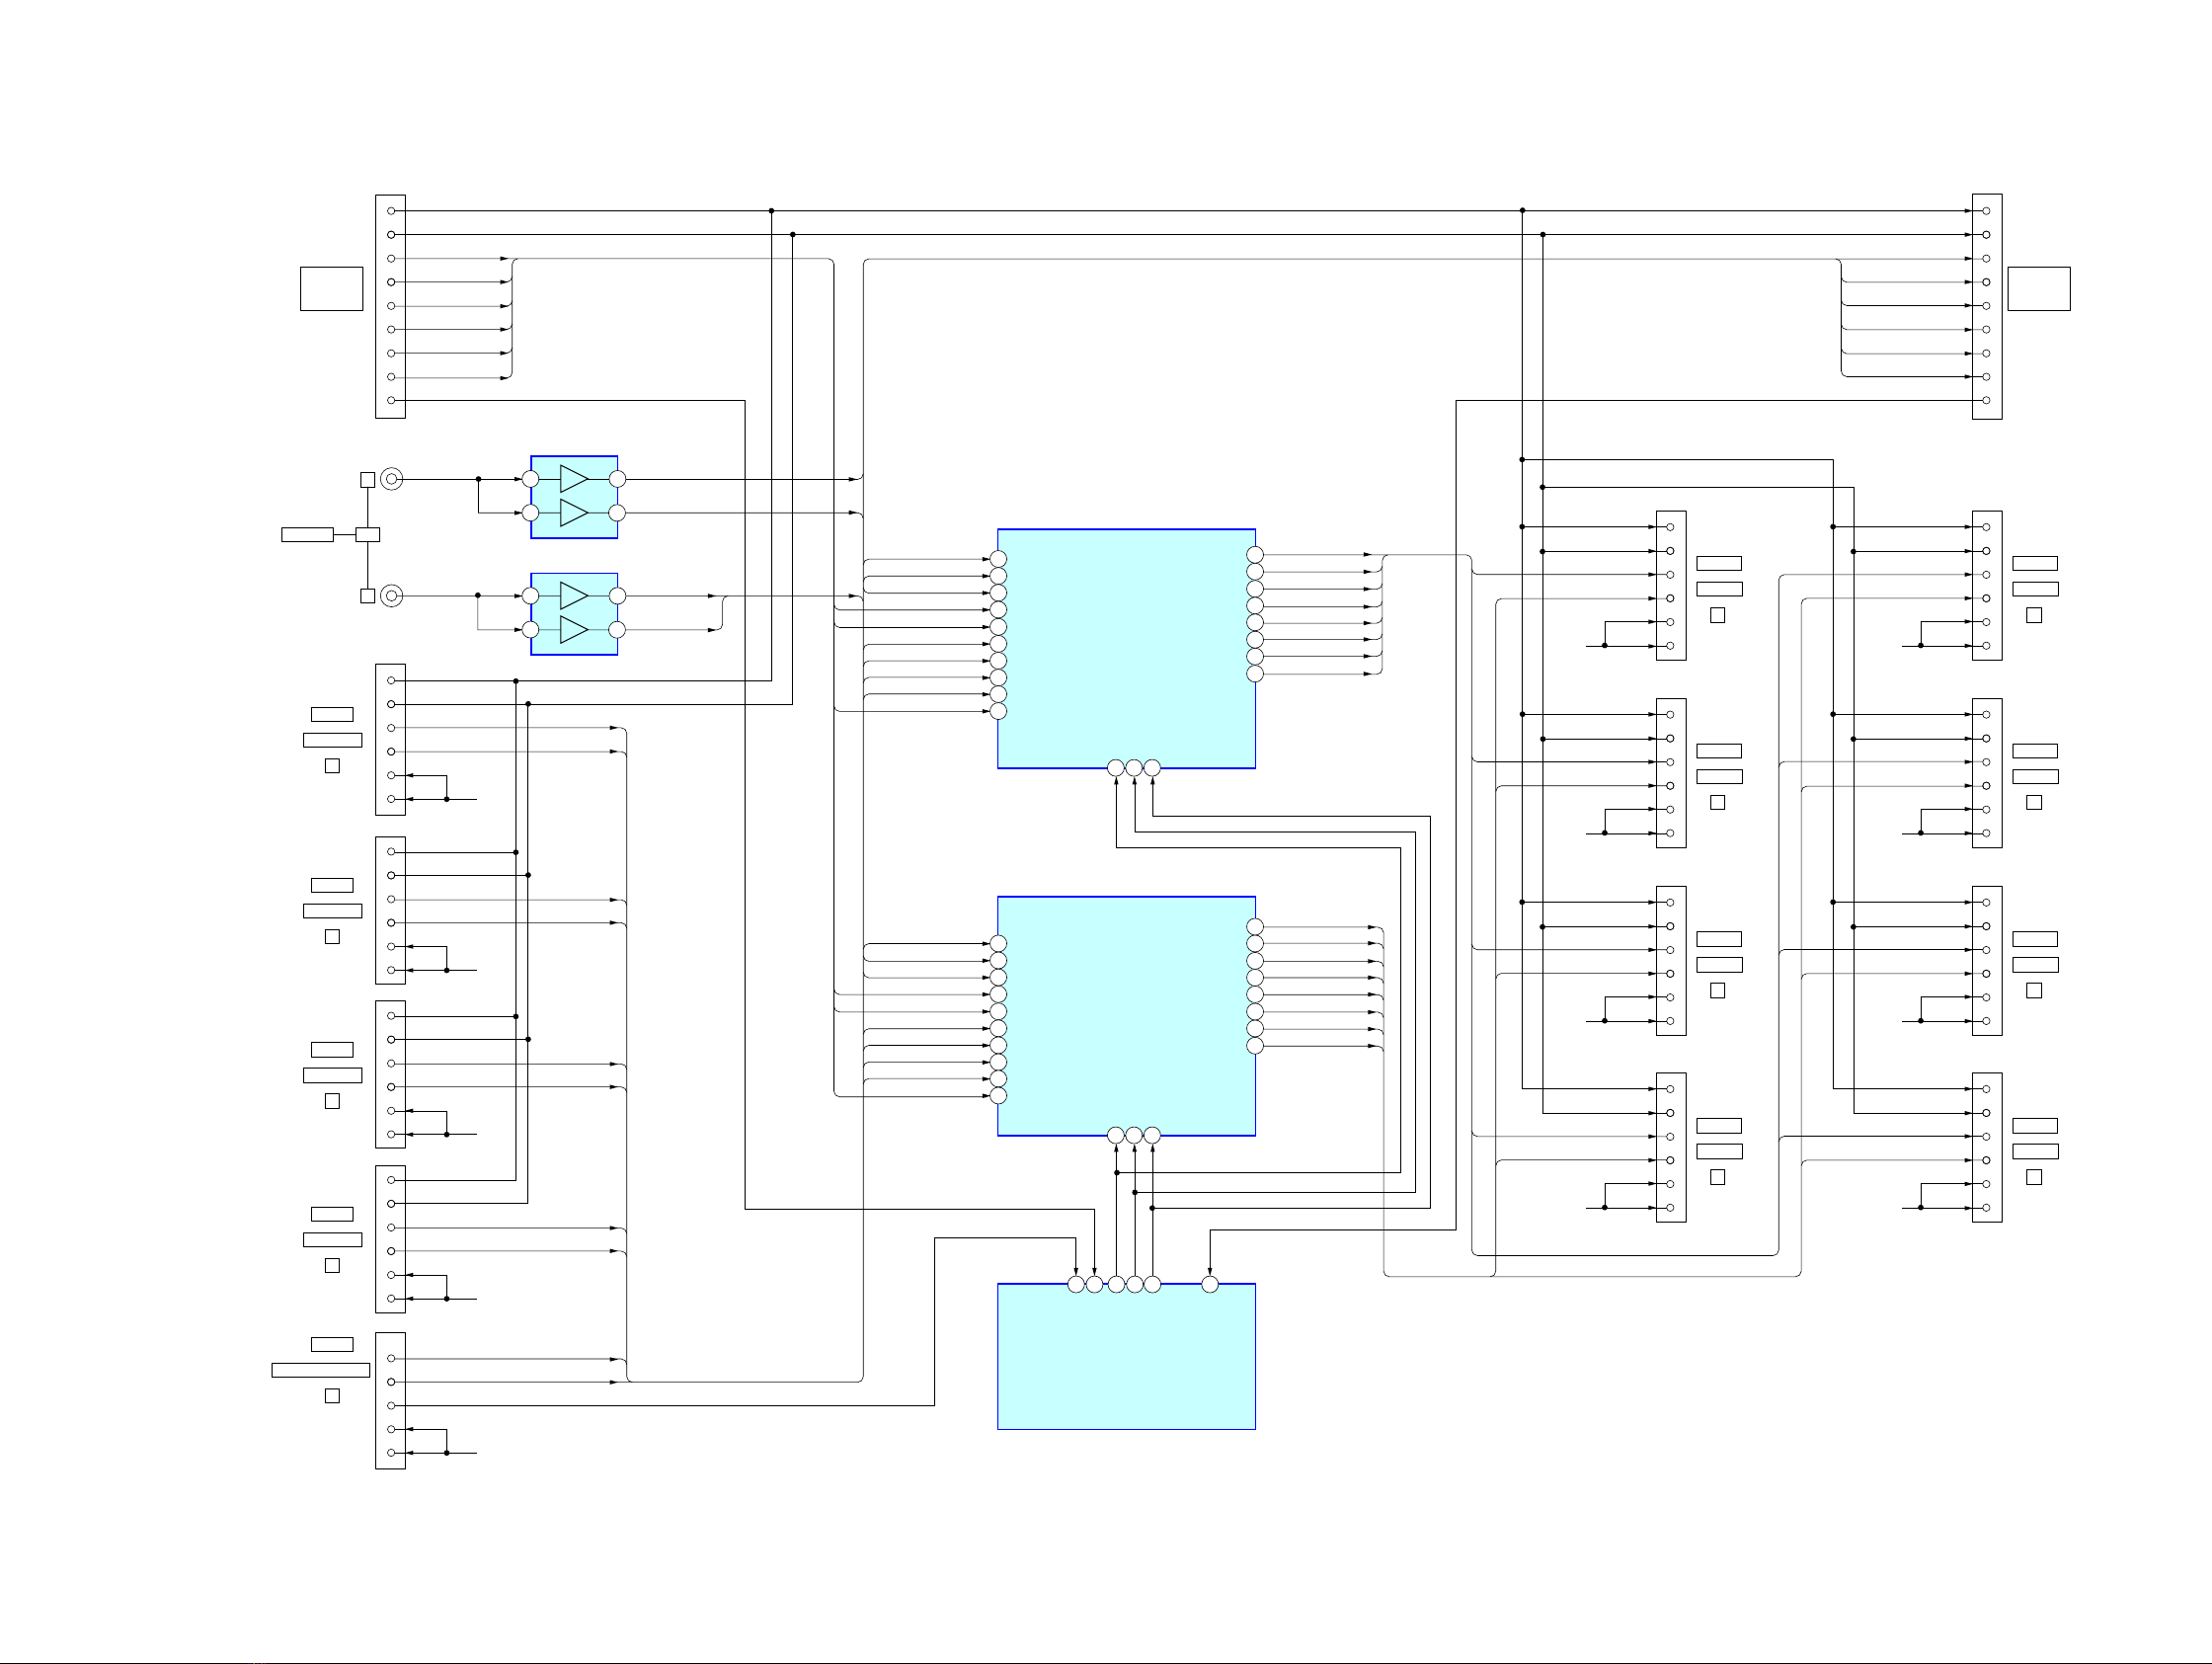Viewport: 2212px width, 1664px height.
Task: Select the middle large cyan IC block
Action: coord(1126,1016)
